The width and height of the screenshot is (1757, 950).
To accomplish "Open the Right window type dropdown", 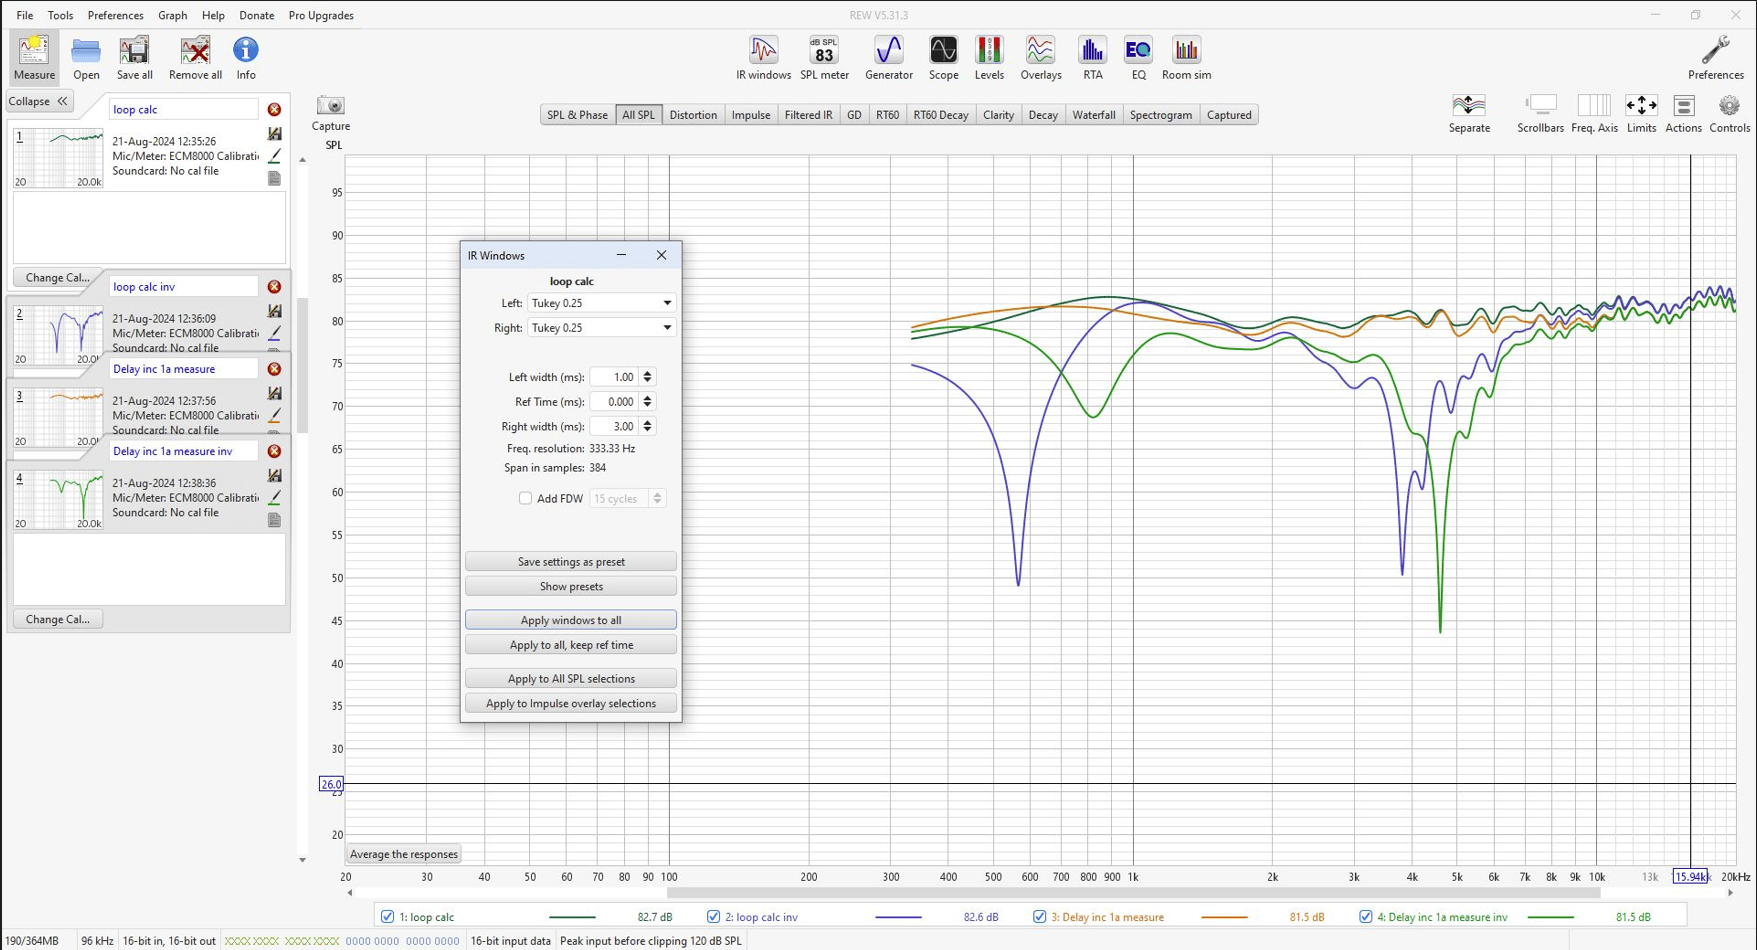I will point(601,328).
